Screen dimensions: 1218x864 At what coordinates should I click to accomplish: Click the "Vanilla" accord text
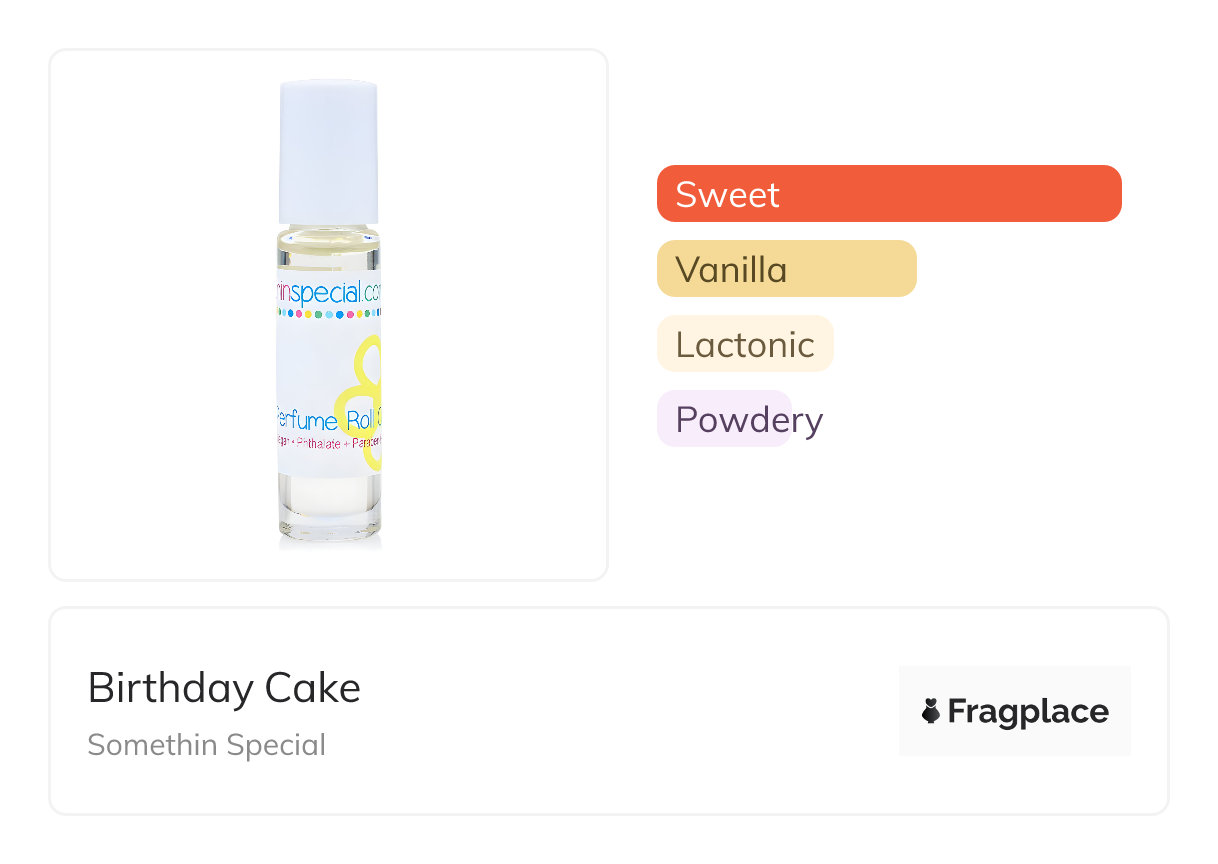(x=731, y=269)
